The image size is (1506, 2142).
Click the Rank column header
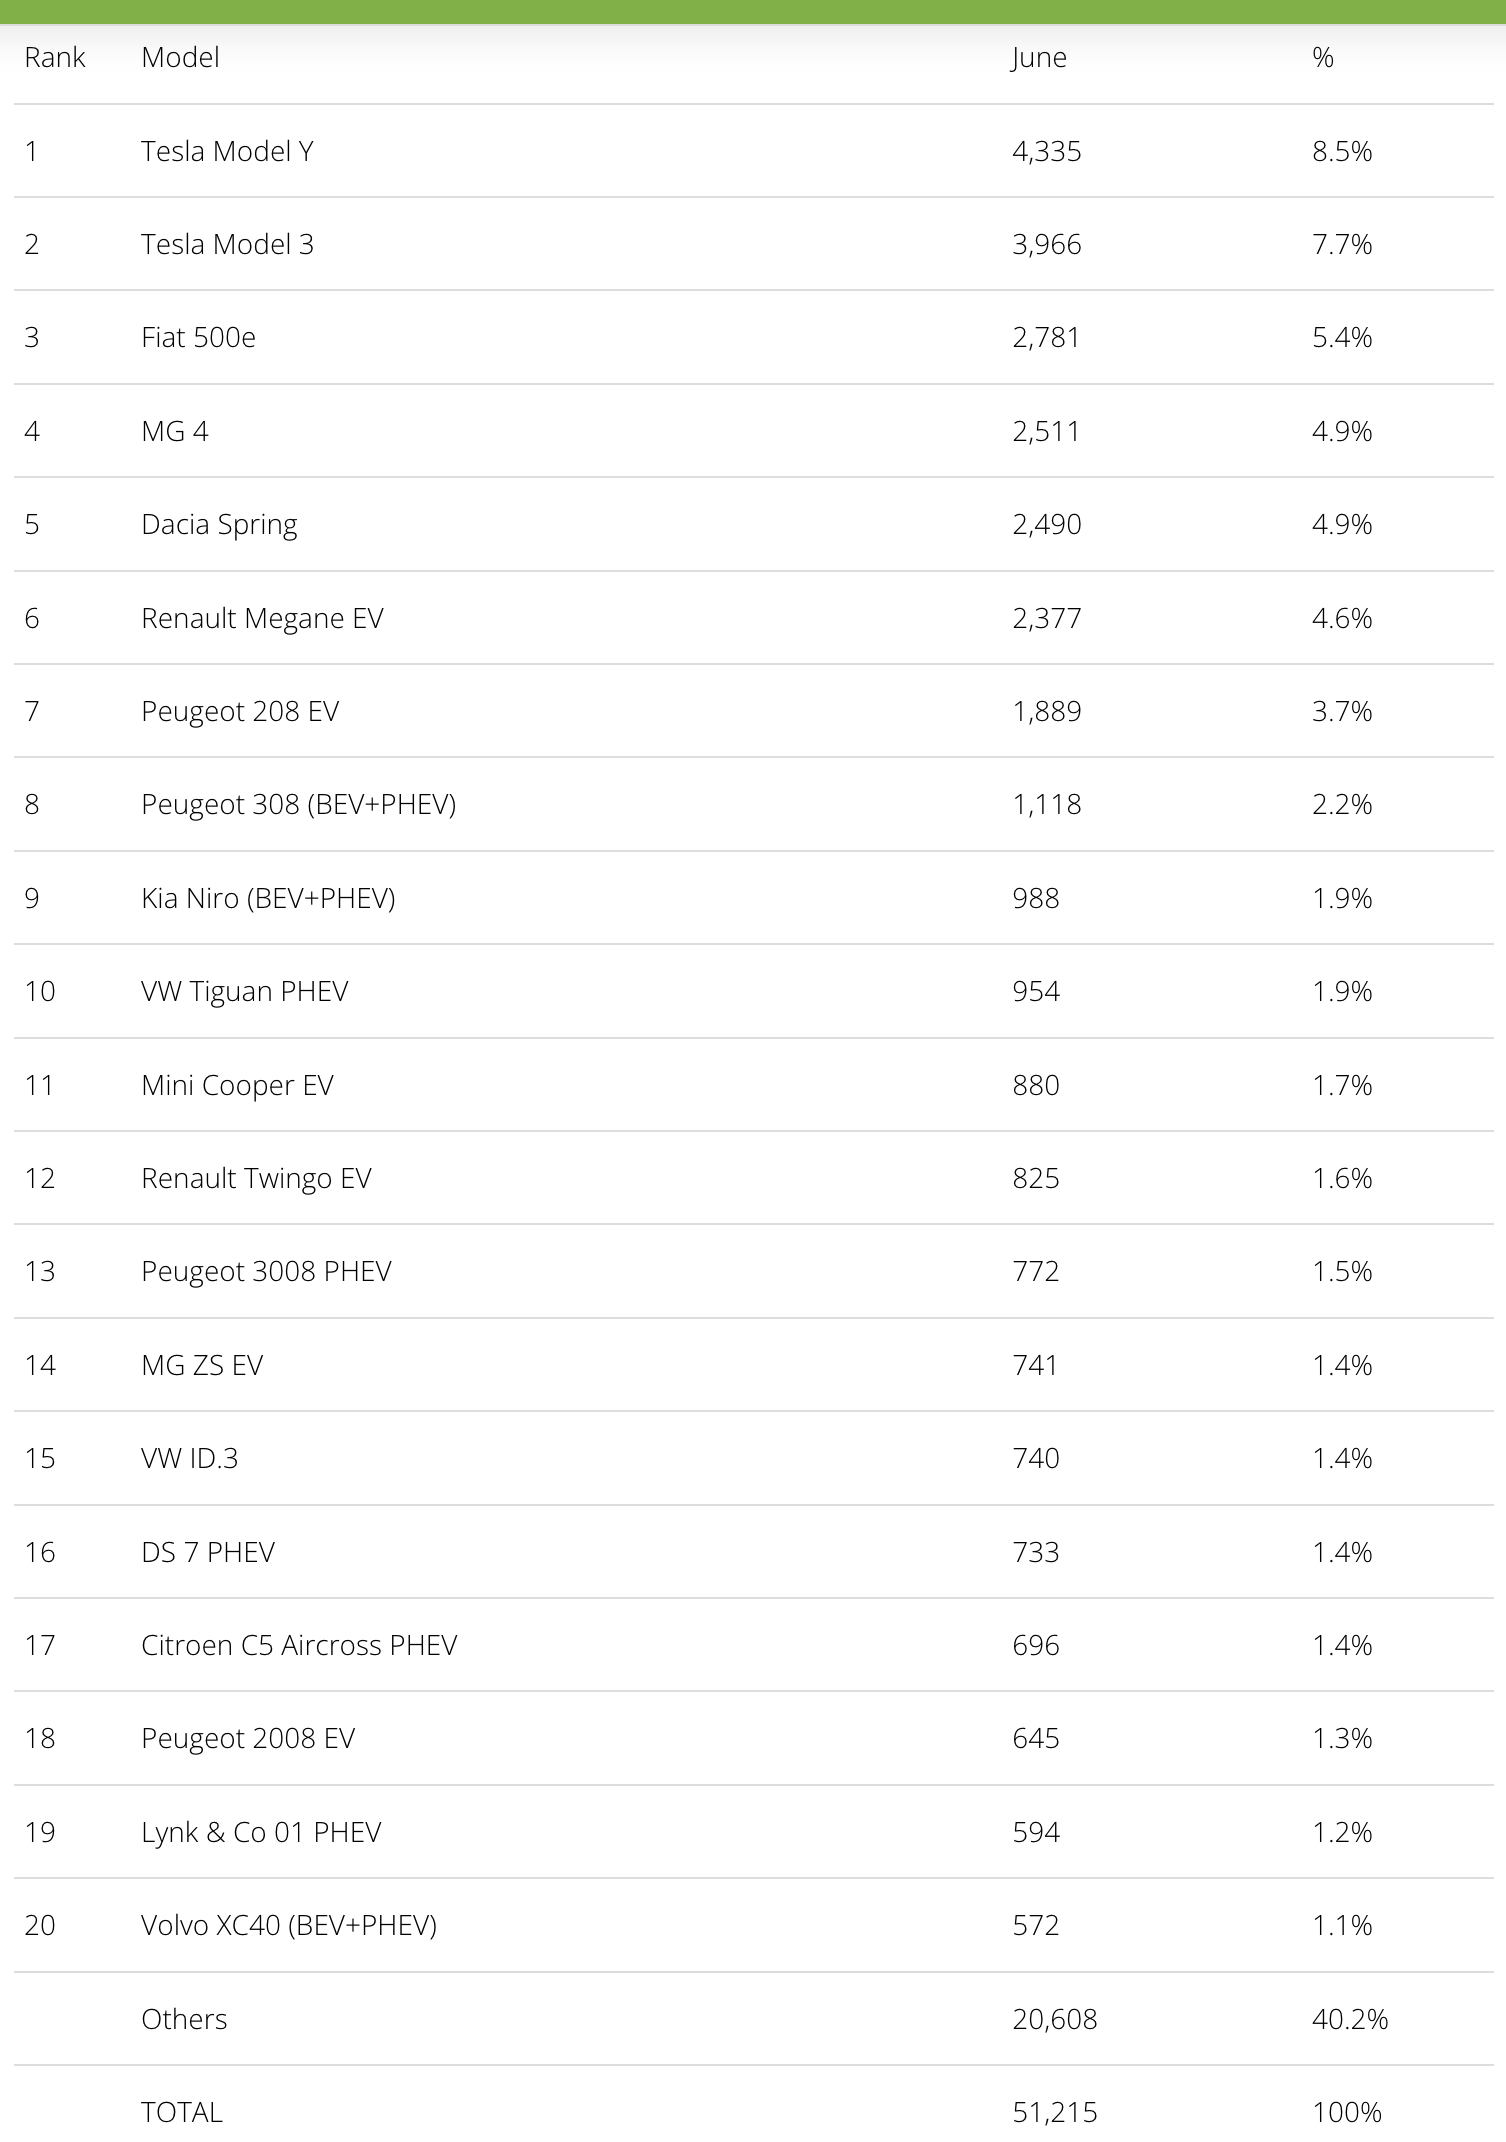click(x=55, y=58)
